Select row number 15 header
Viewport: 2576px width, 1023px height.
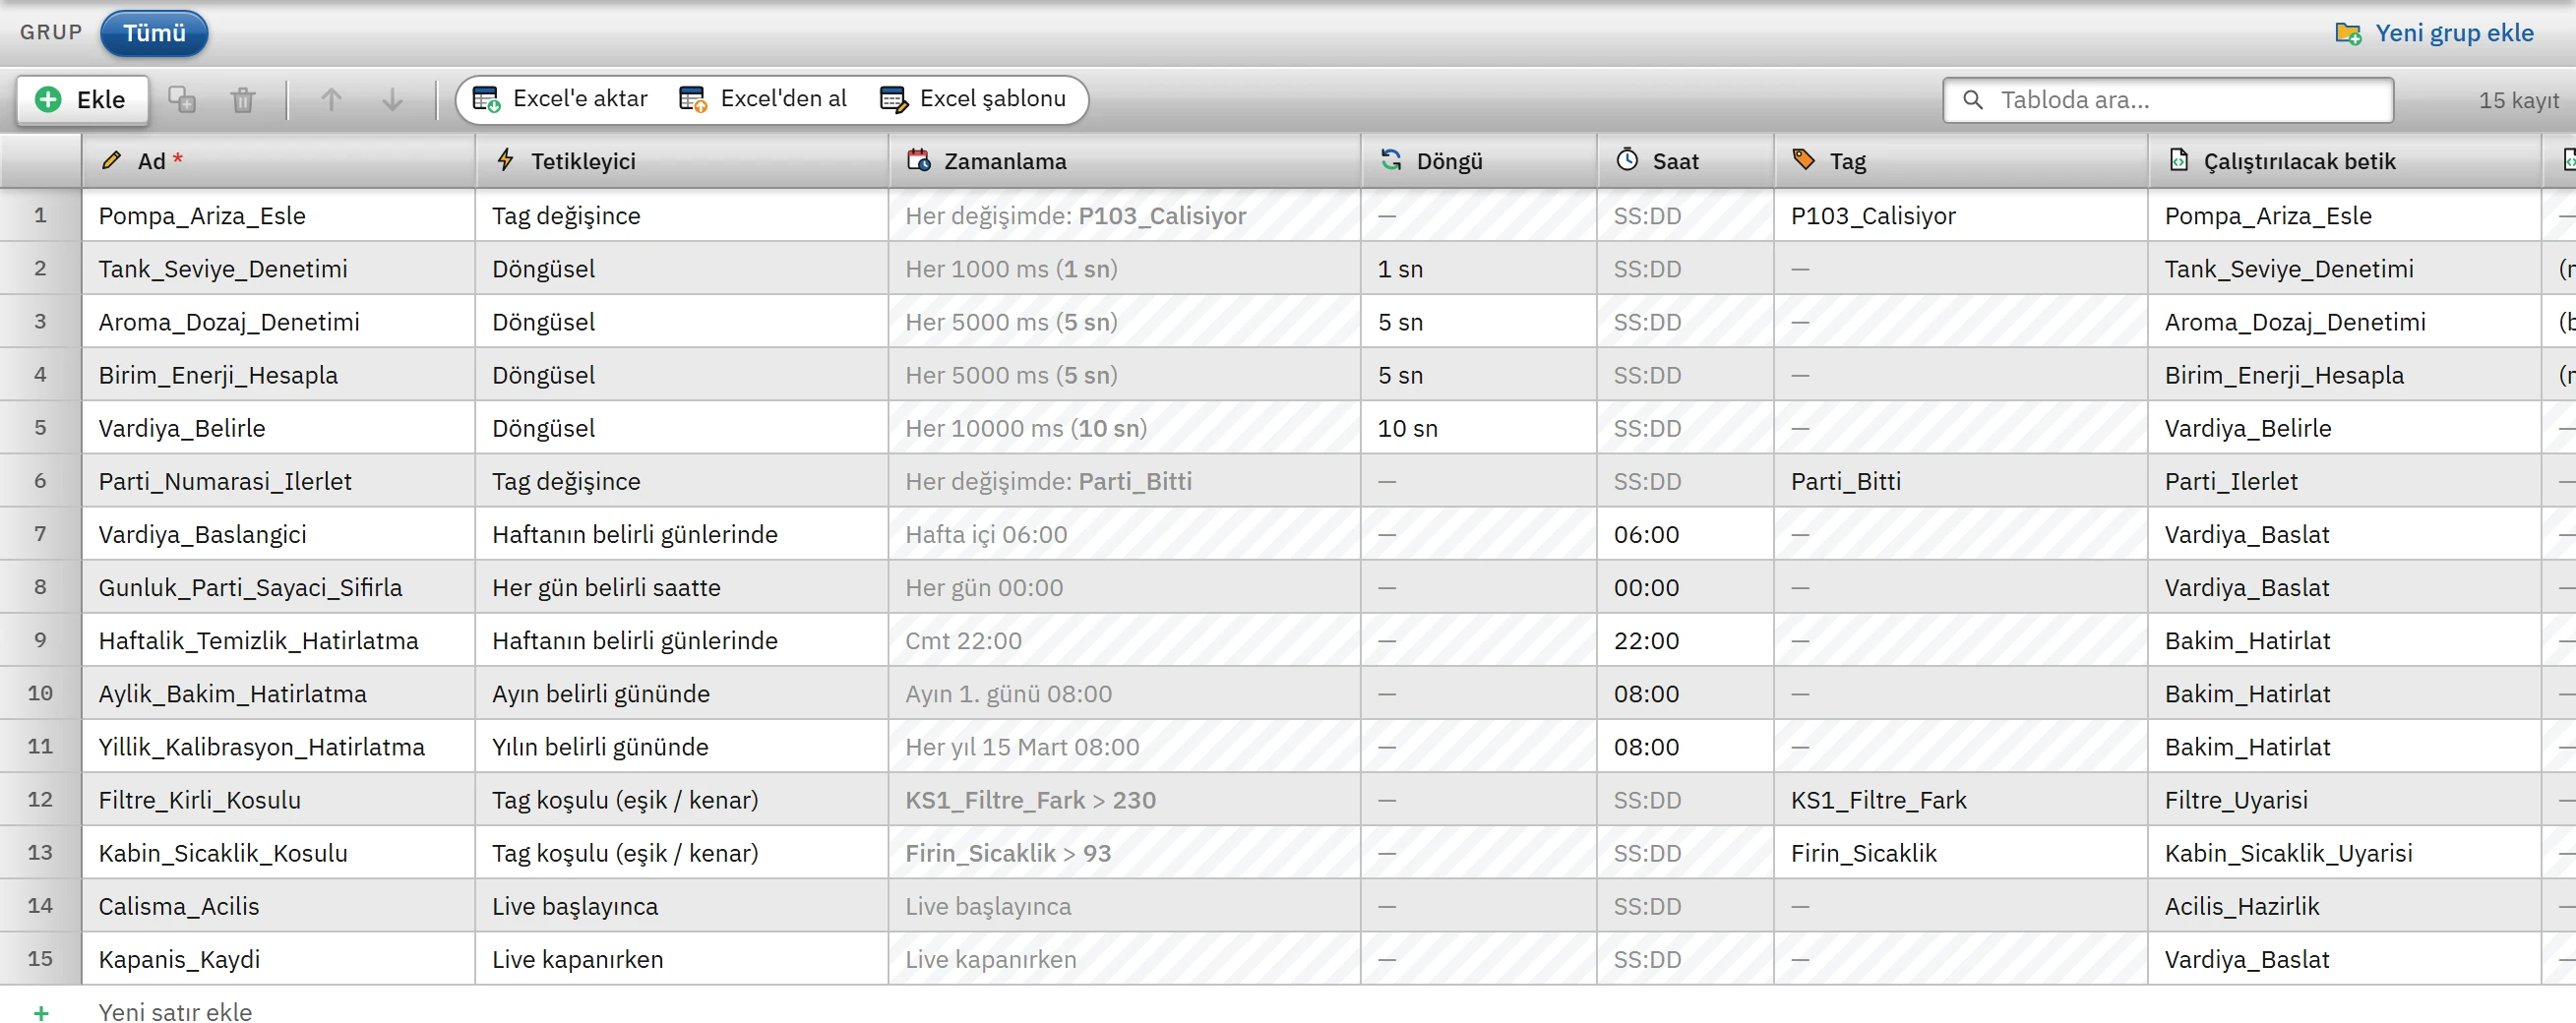point(40,958)
